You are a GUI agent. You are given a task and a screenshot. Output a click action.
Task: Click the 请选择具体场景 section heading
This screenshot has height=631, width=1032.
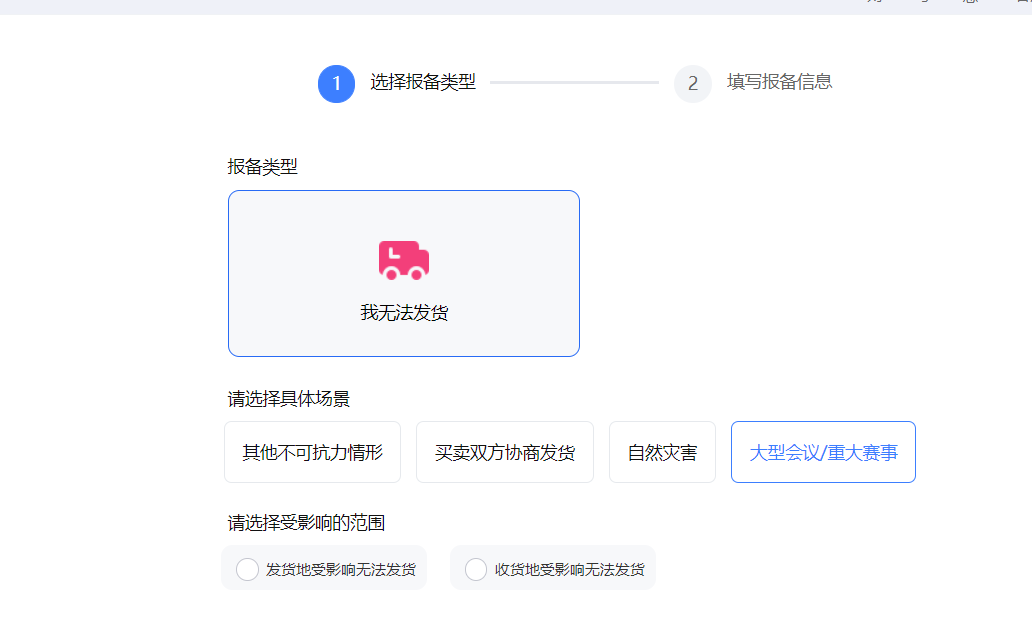[289, 399]
